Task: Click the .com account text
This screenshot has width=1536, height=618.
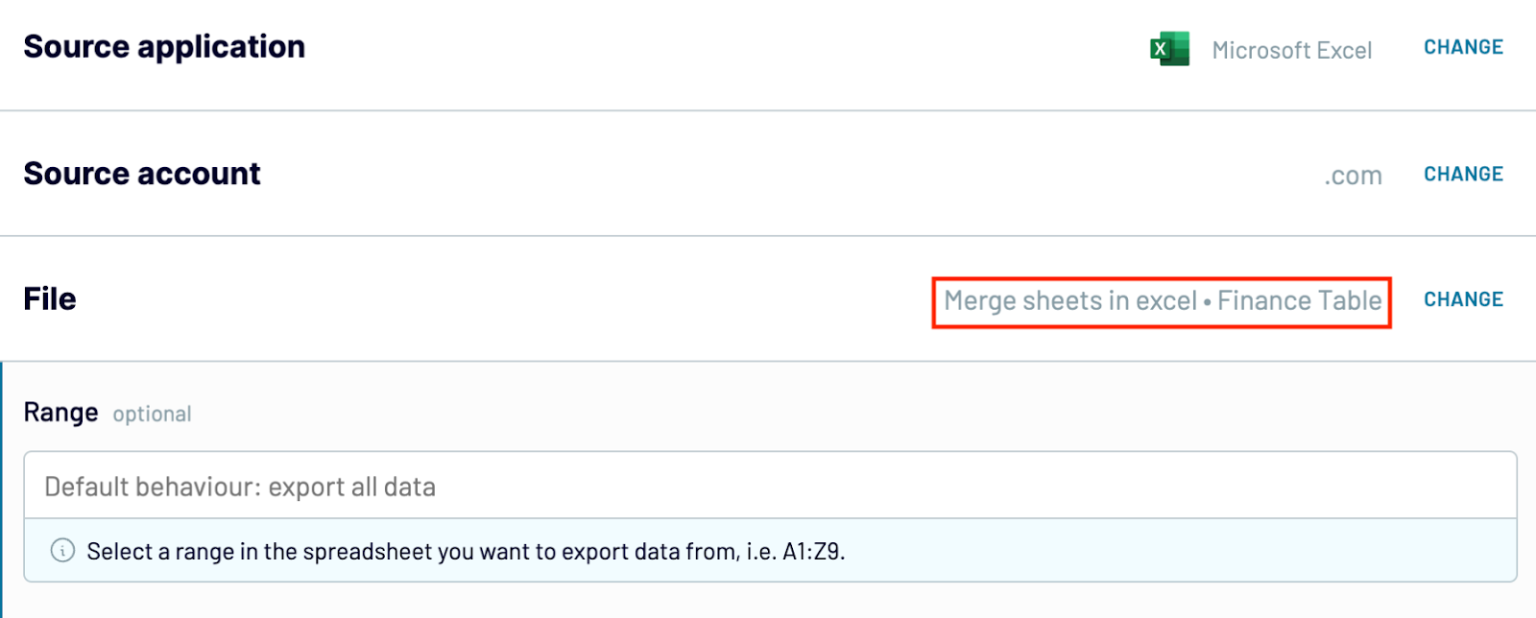Action: coord(1353,176)
